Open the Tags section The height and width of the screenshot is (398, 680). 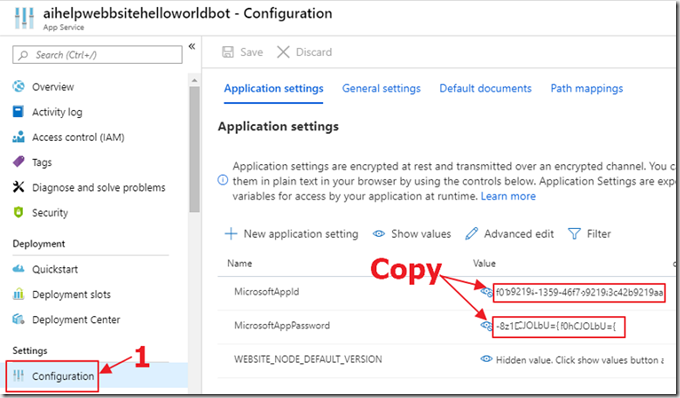coord(33,162)
